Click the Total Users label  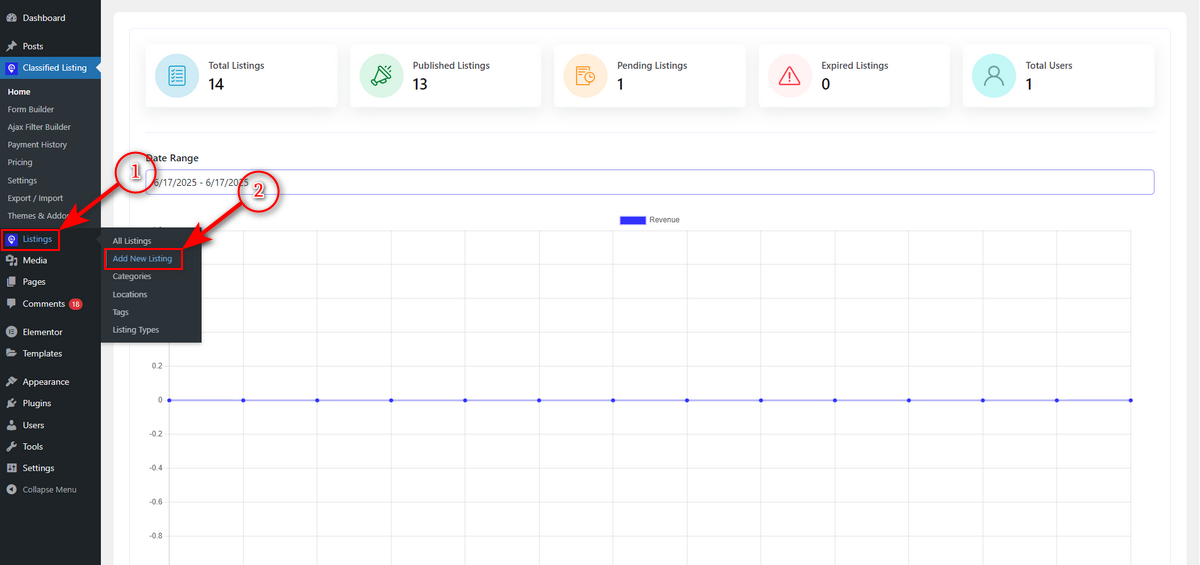coord(1049,66)
